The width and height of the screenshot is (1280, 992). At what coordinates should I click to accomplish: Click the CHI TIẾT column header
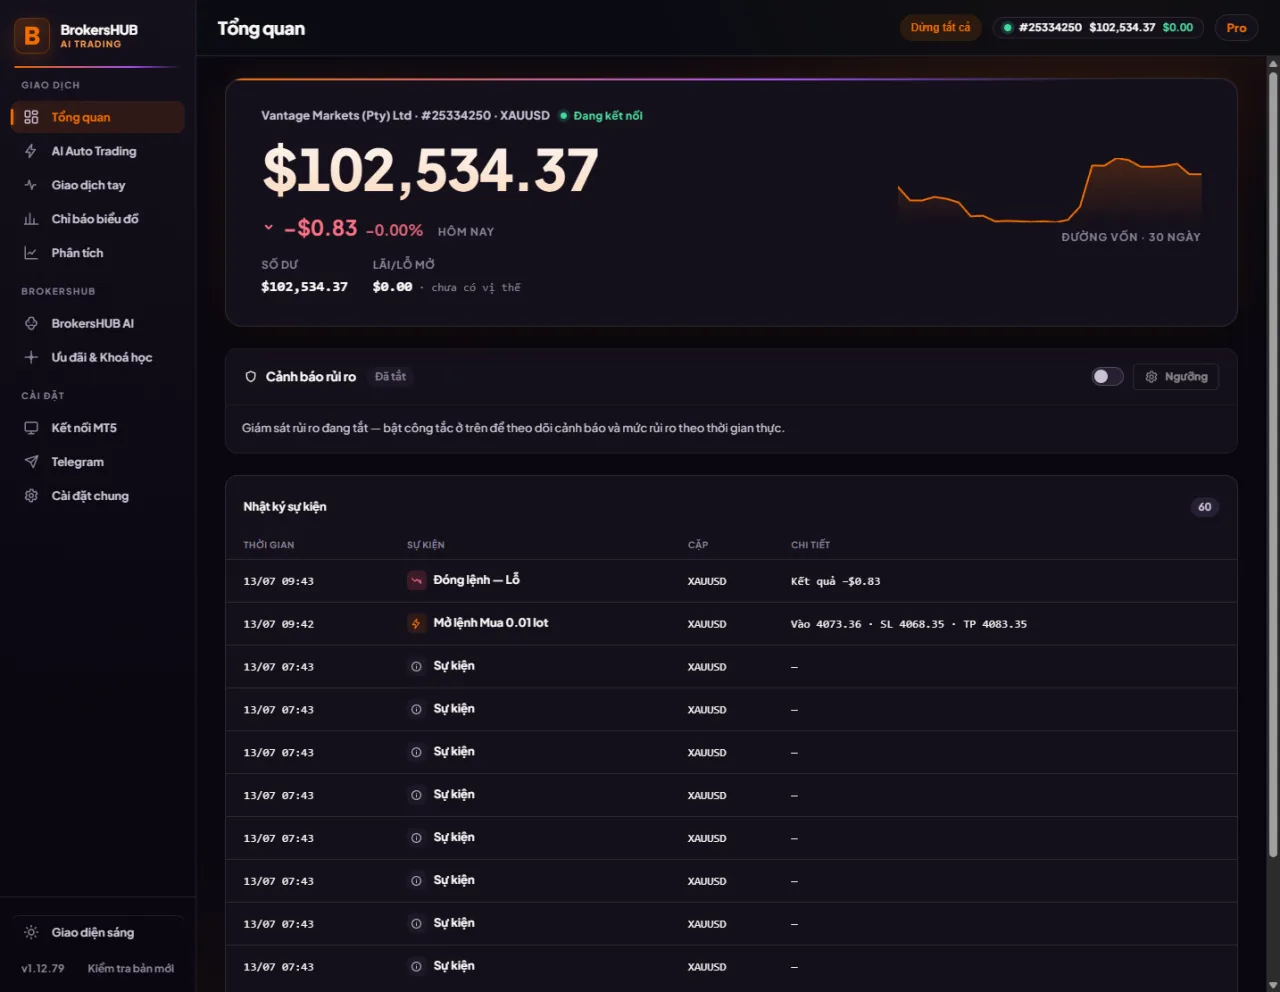coord(810,545)
